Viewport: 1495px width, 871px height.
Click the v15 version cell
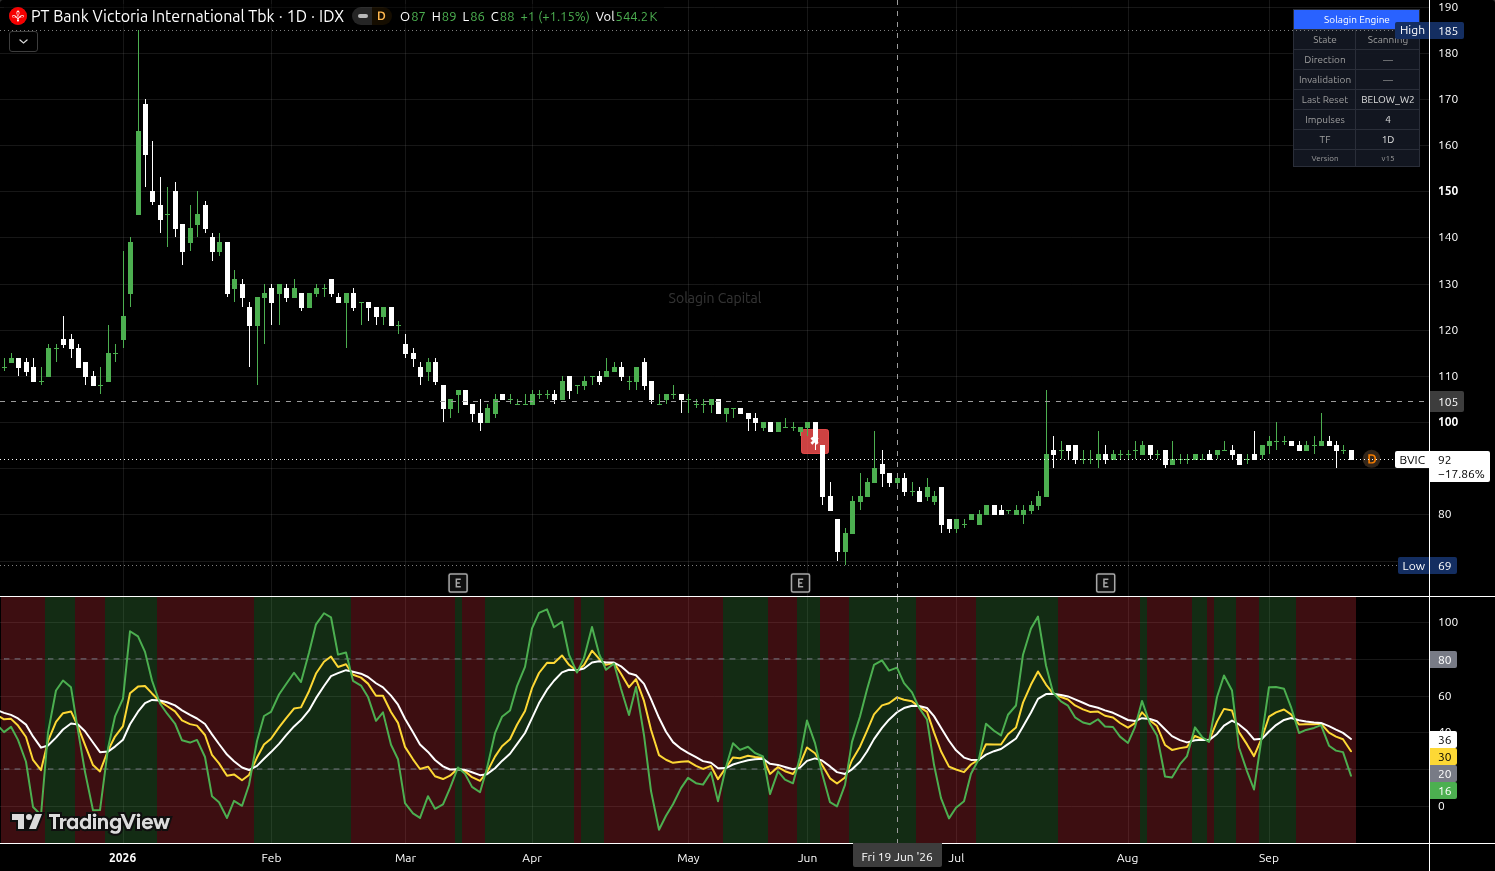[1388, 159]
